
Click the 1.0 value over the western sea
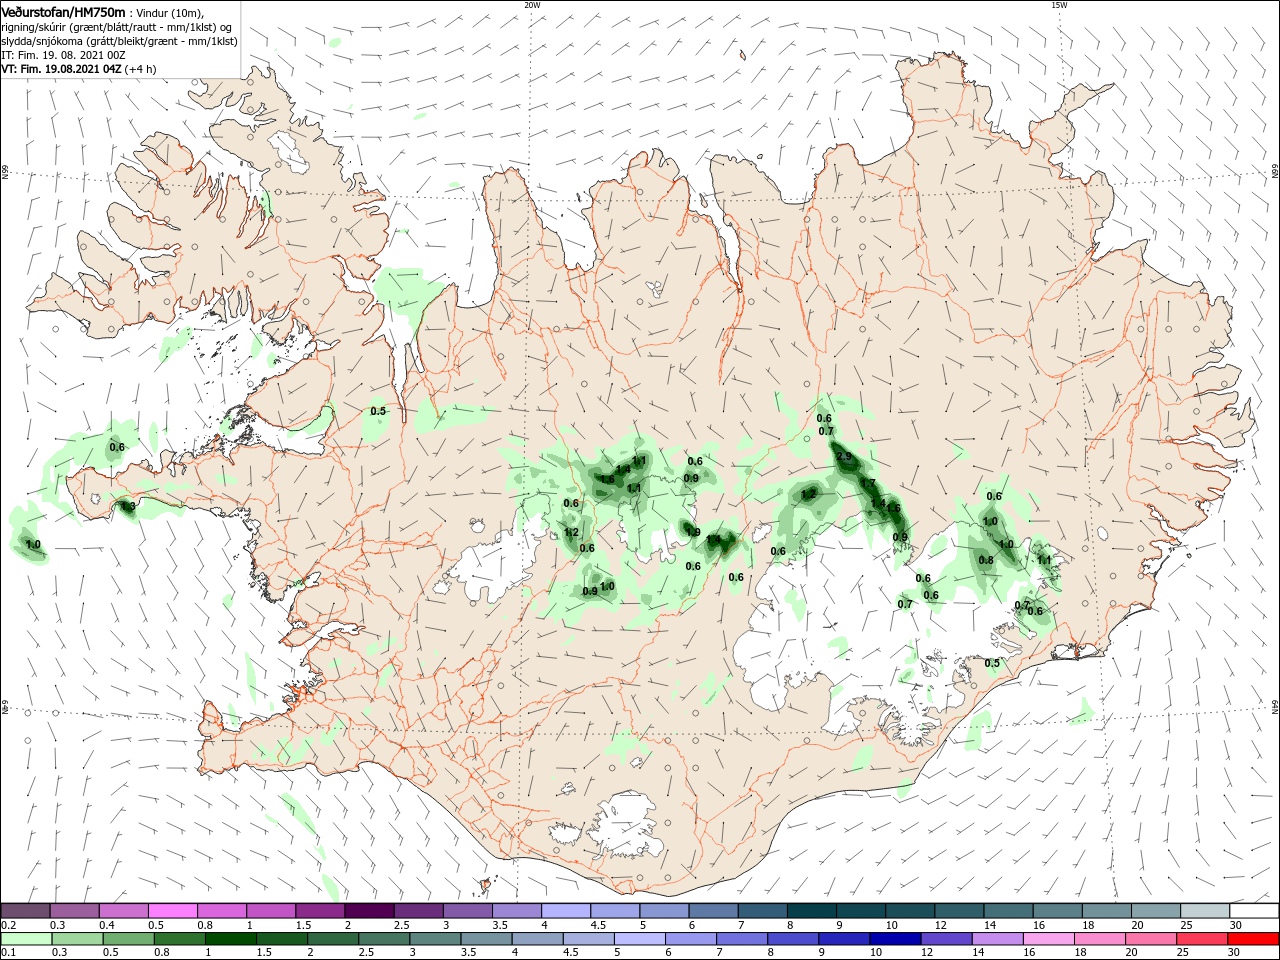click(x=33, y=544)
